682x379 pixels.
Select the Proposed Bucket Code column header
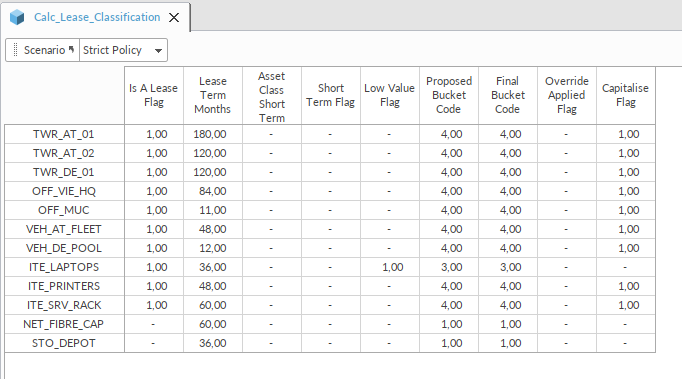pyautogui.click(x=449, y=95)
